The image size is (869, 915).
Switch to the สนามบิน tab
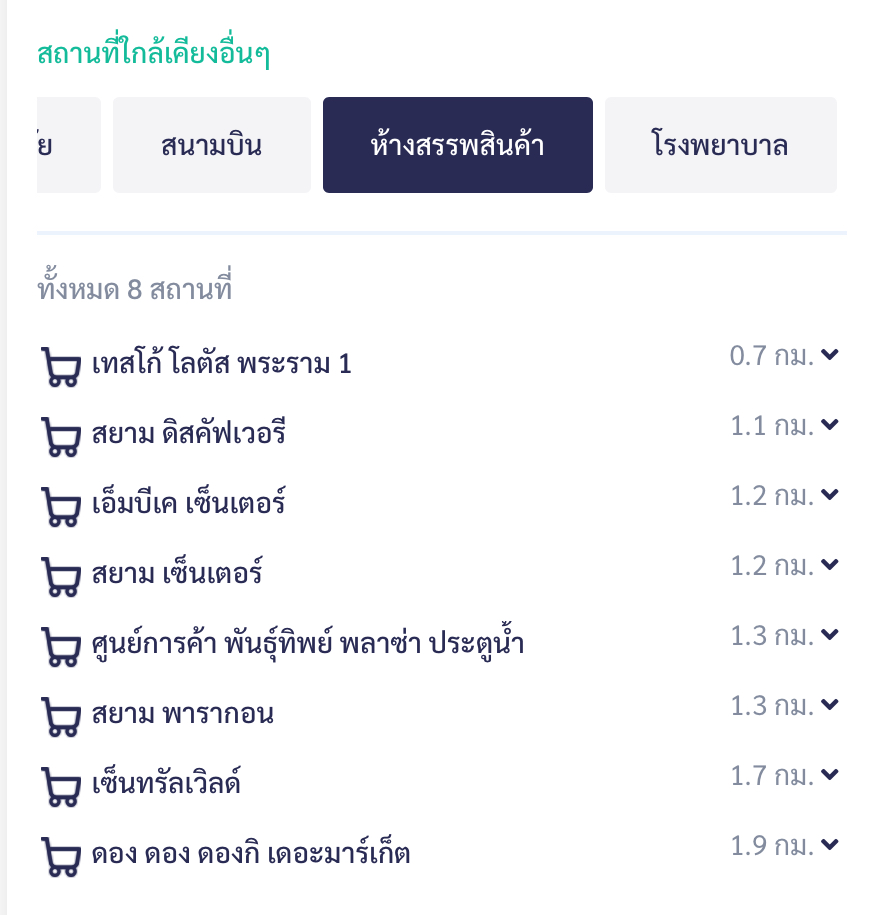(211, 145)
